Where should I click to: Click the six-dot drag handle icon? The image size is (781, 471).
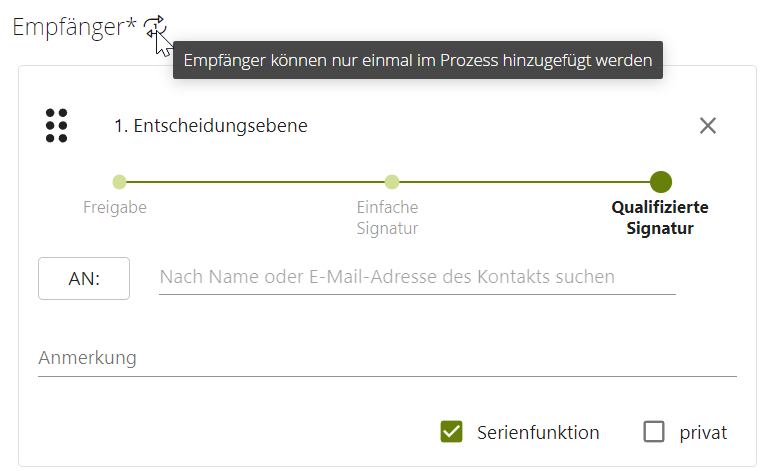(56, 126)
